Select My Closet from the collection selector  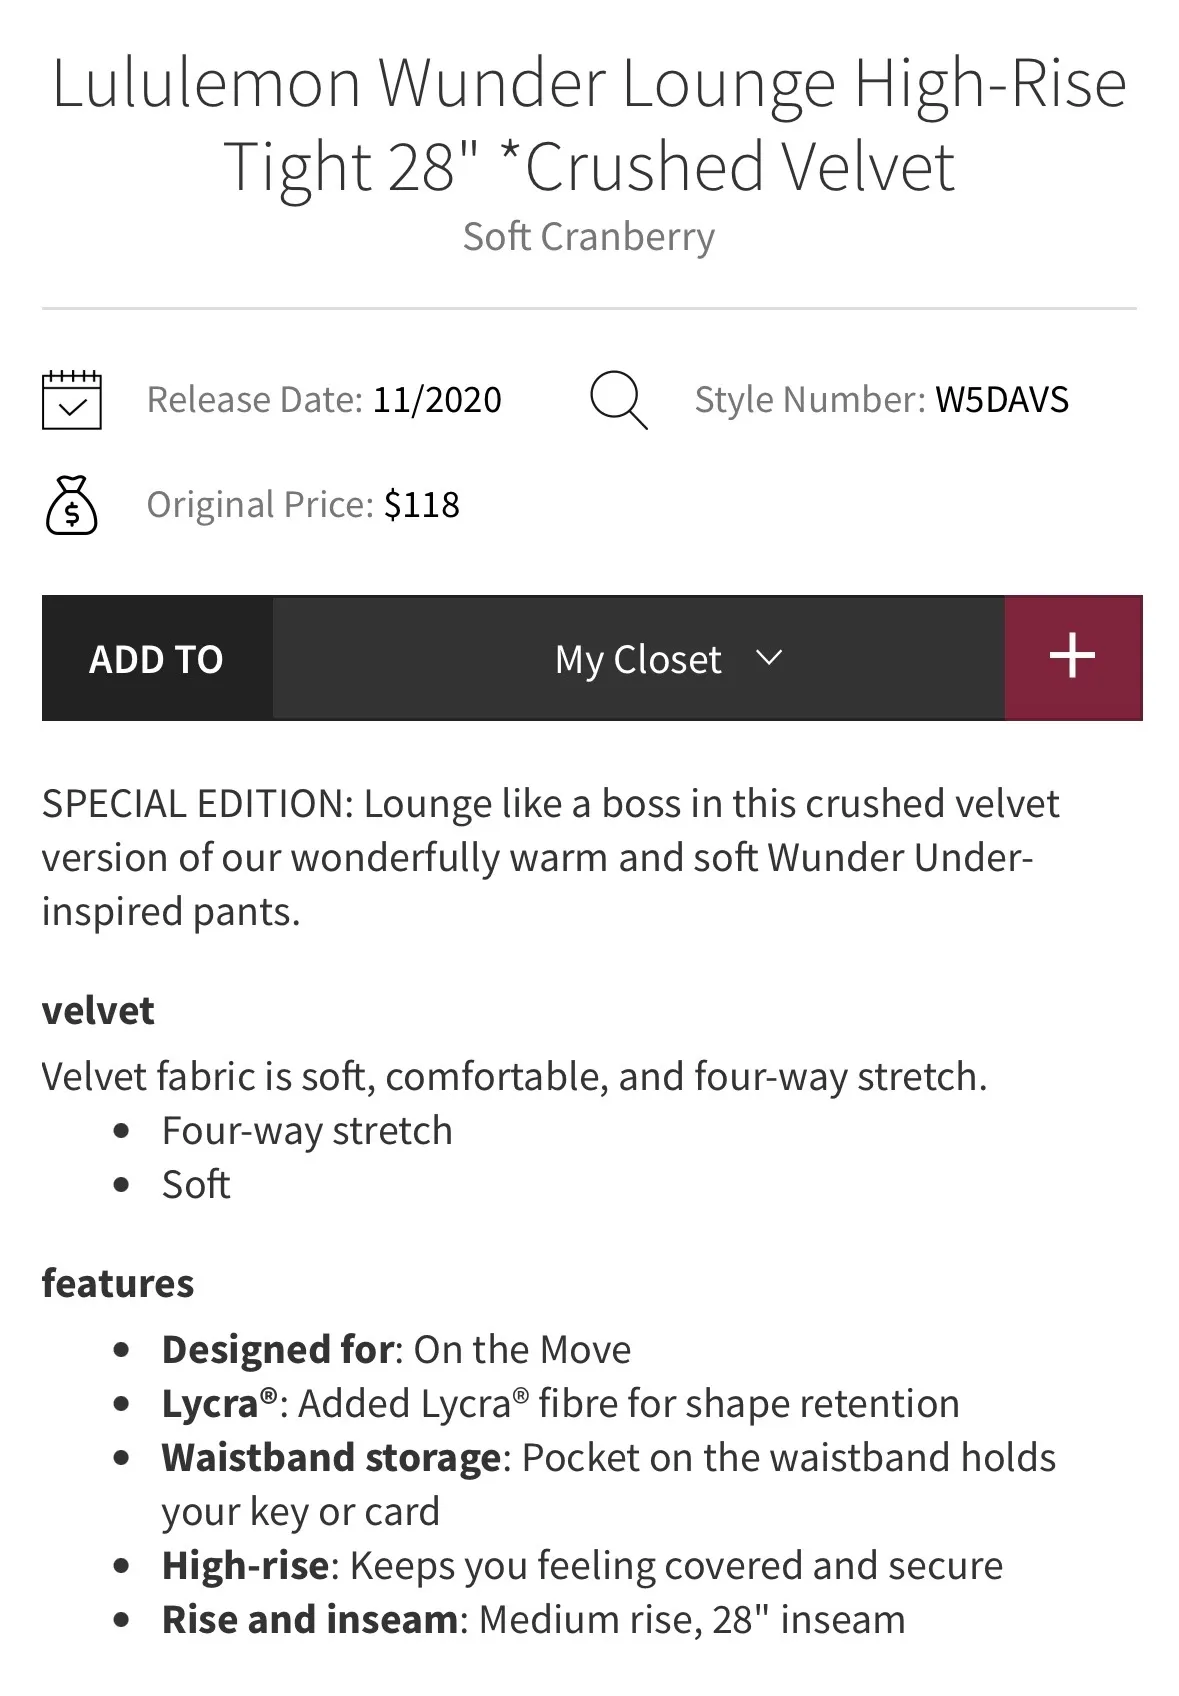[638, 658]
